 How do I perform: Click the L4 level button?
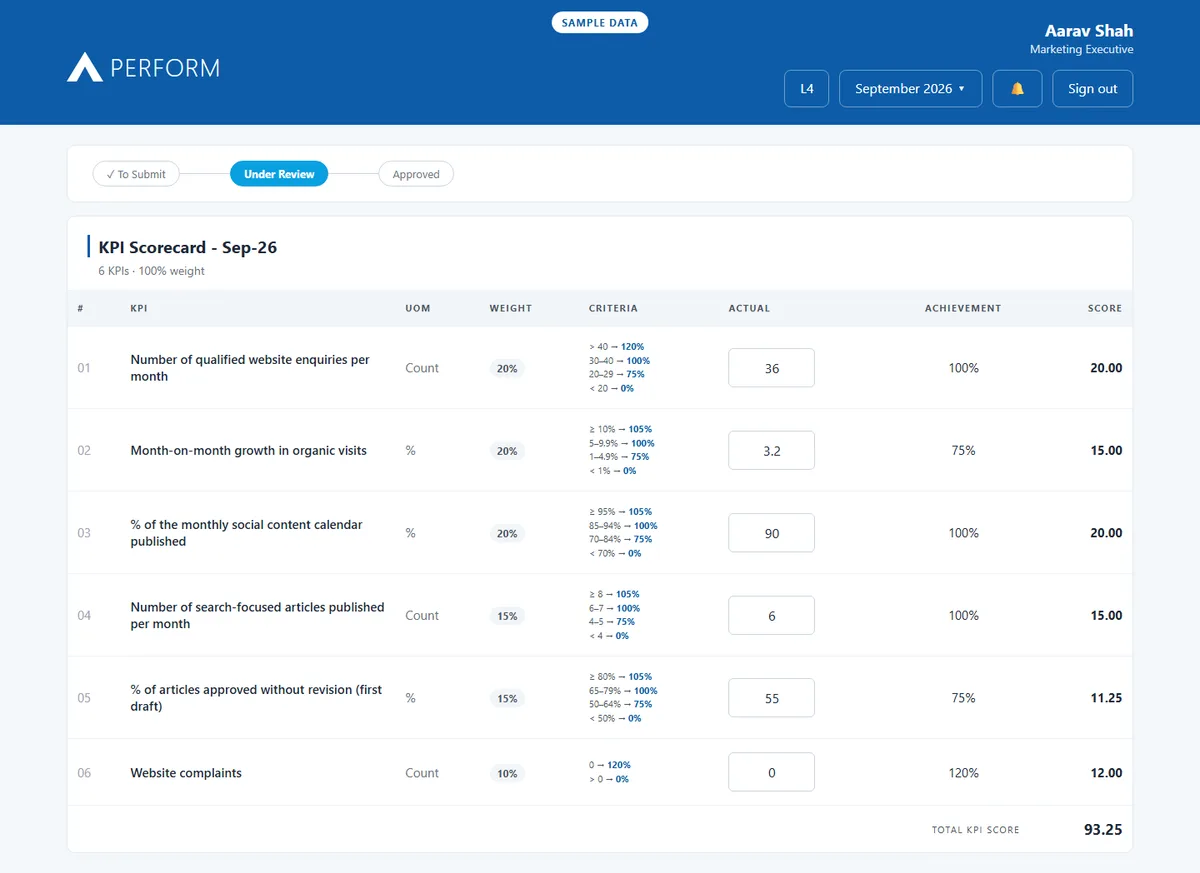(807, 88)
